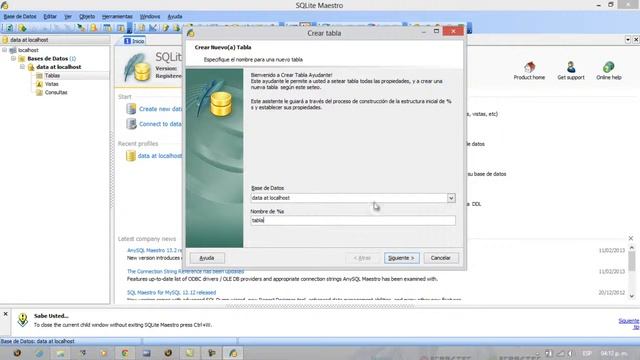
Task: Open the AnySQL Maestro 13.2 news link
Action: (155, 250)
